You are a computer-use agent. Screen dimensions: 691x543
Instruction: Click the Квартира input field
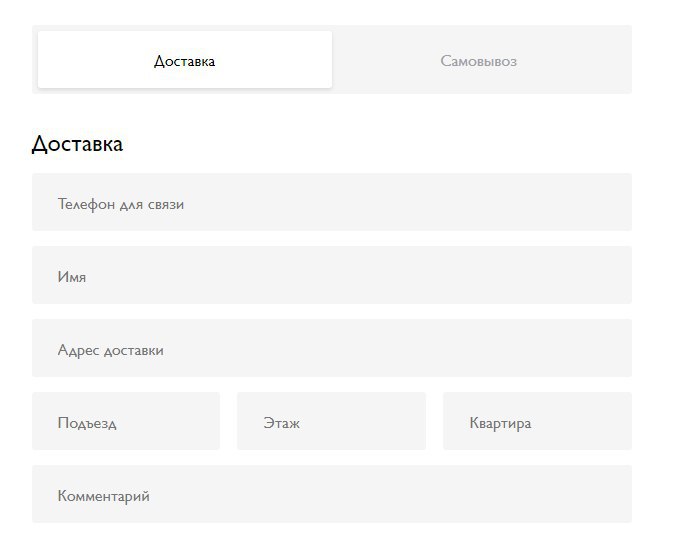click(538, 421)
